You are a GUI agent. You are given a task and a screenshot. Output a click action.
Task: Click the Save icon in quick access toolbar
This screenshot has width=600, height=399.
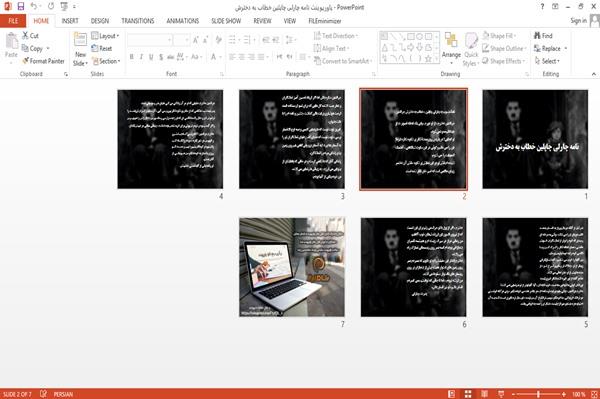point(21,7)
